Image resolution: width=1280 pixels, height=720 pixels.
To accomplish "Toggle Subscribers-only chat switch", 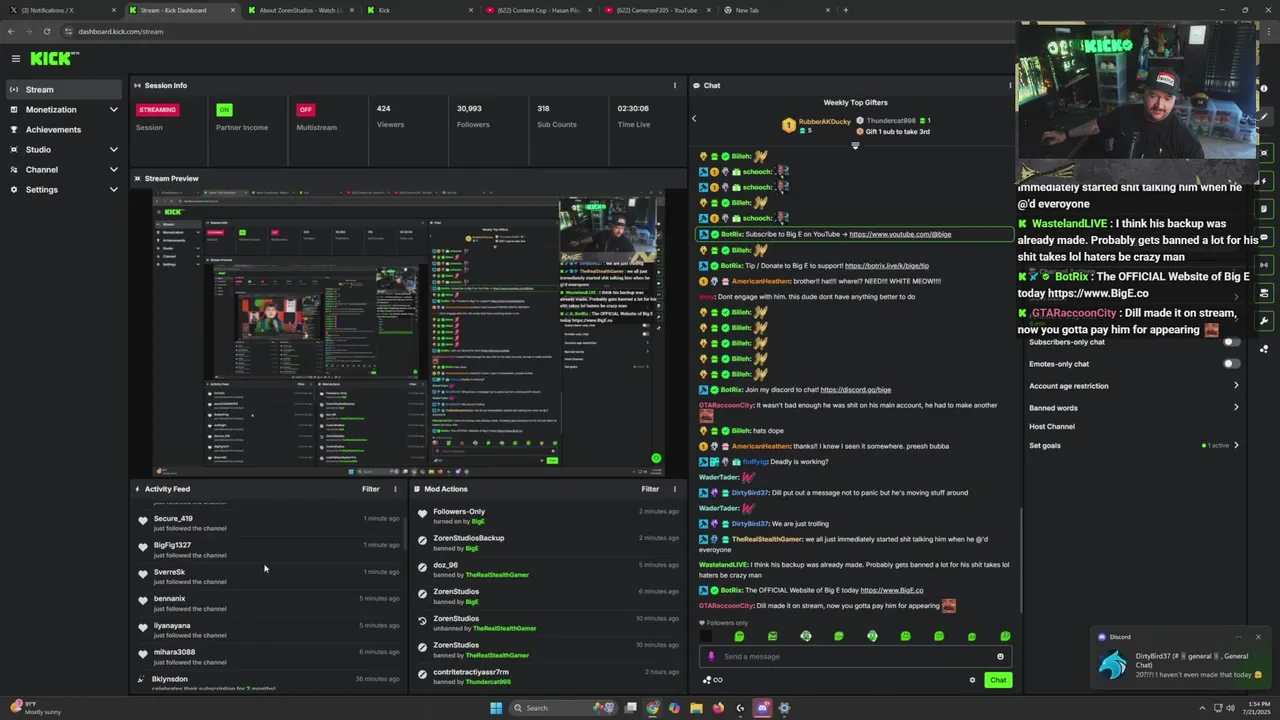I will click(x=1232, y=342).
